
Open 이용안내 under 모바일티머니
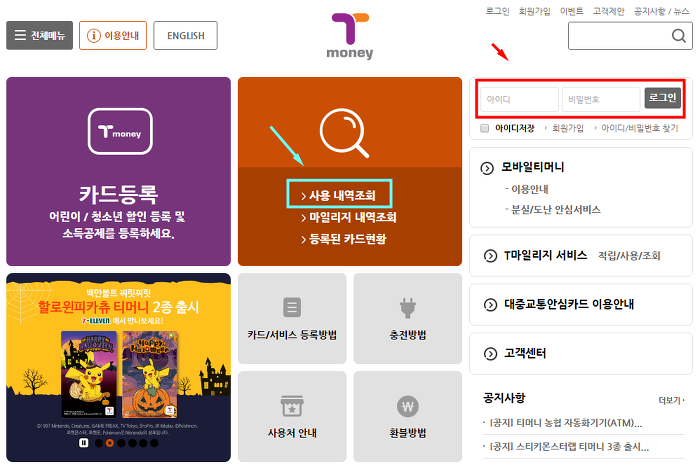(529, 189)
